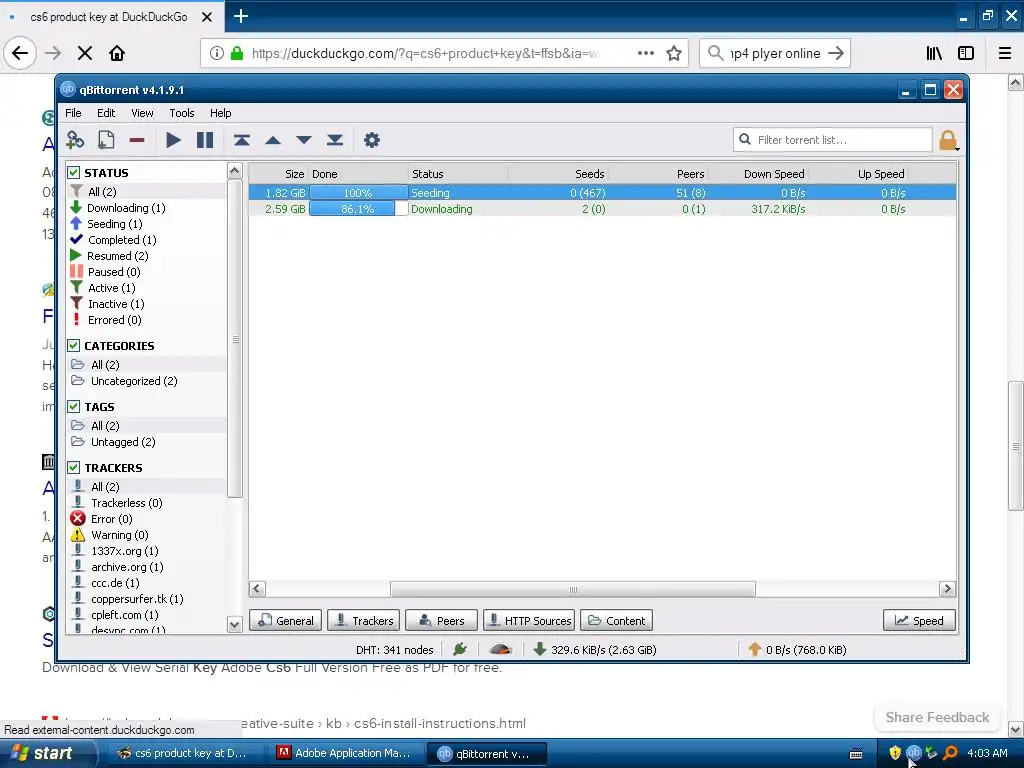Move torrent to top of queue
Viewport: 1024px width, 768px height.
pos(242,140)
